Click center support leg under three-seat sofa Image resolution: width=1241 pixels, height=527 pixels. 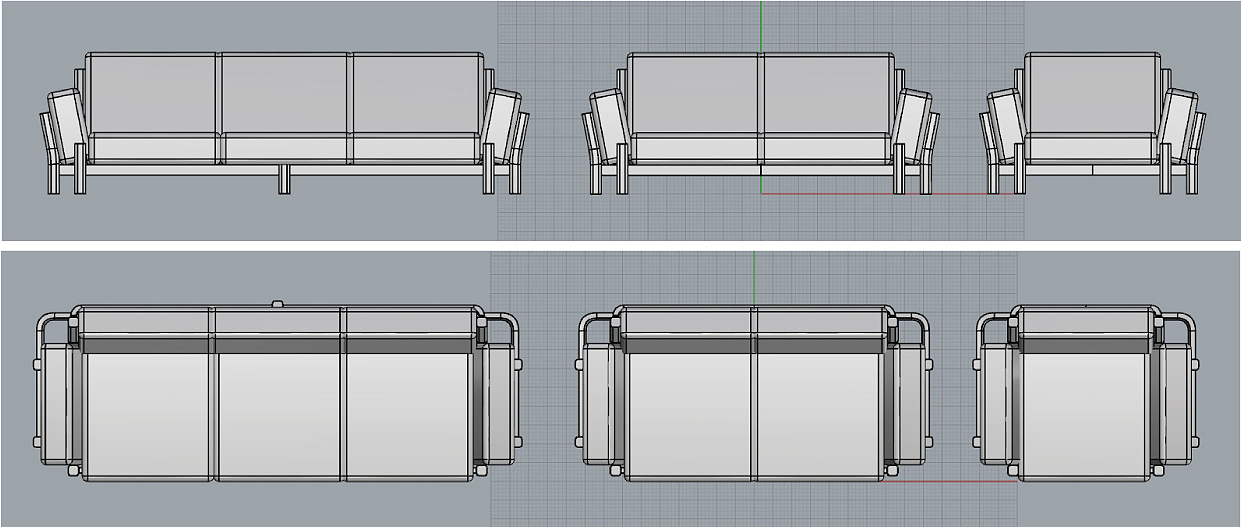284,180
